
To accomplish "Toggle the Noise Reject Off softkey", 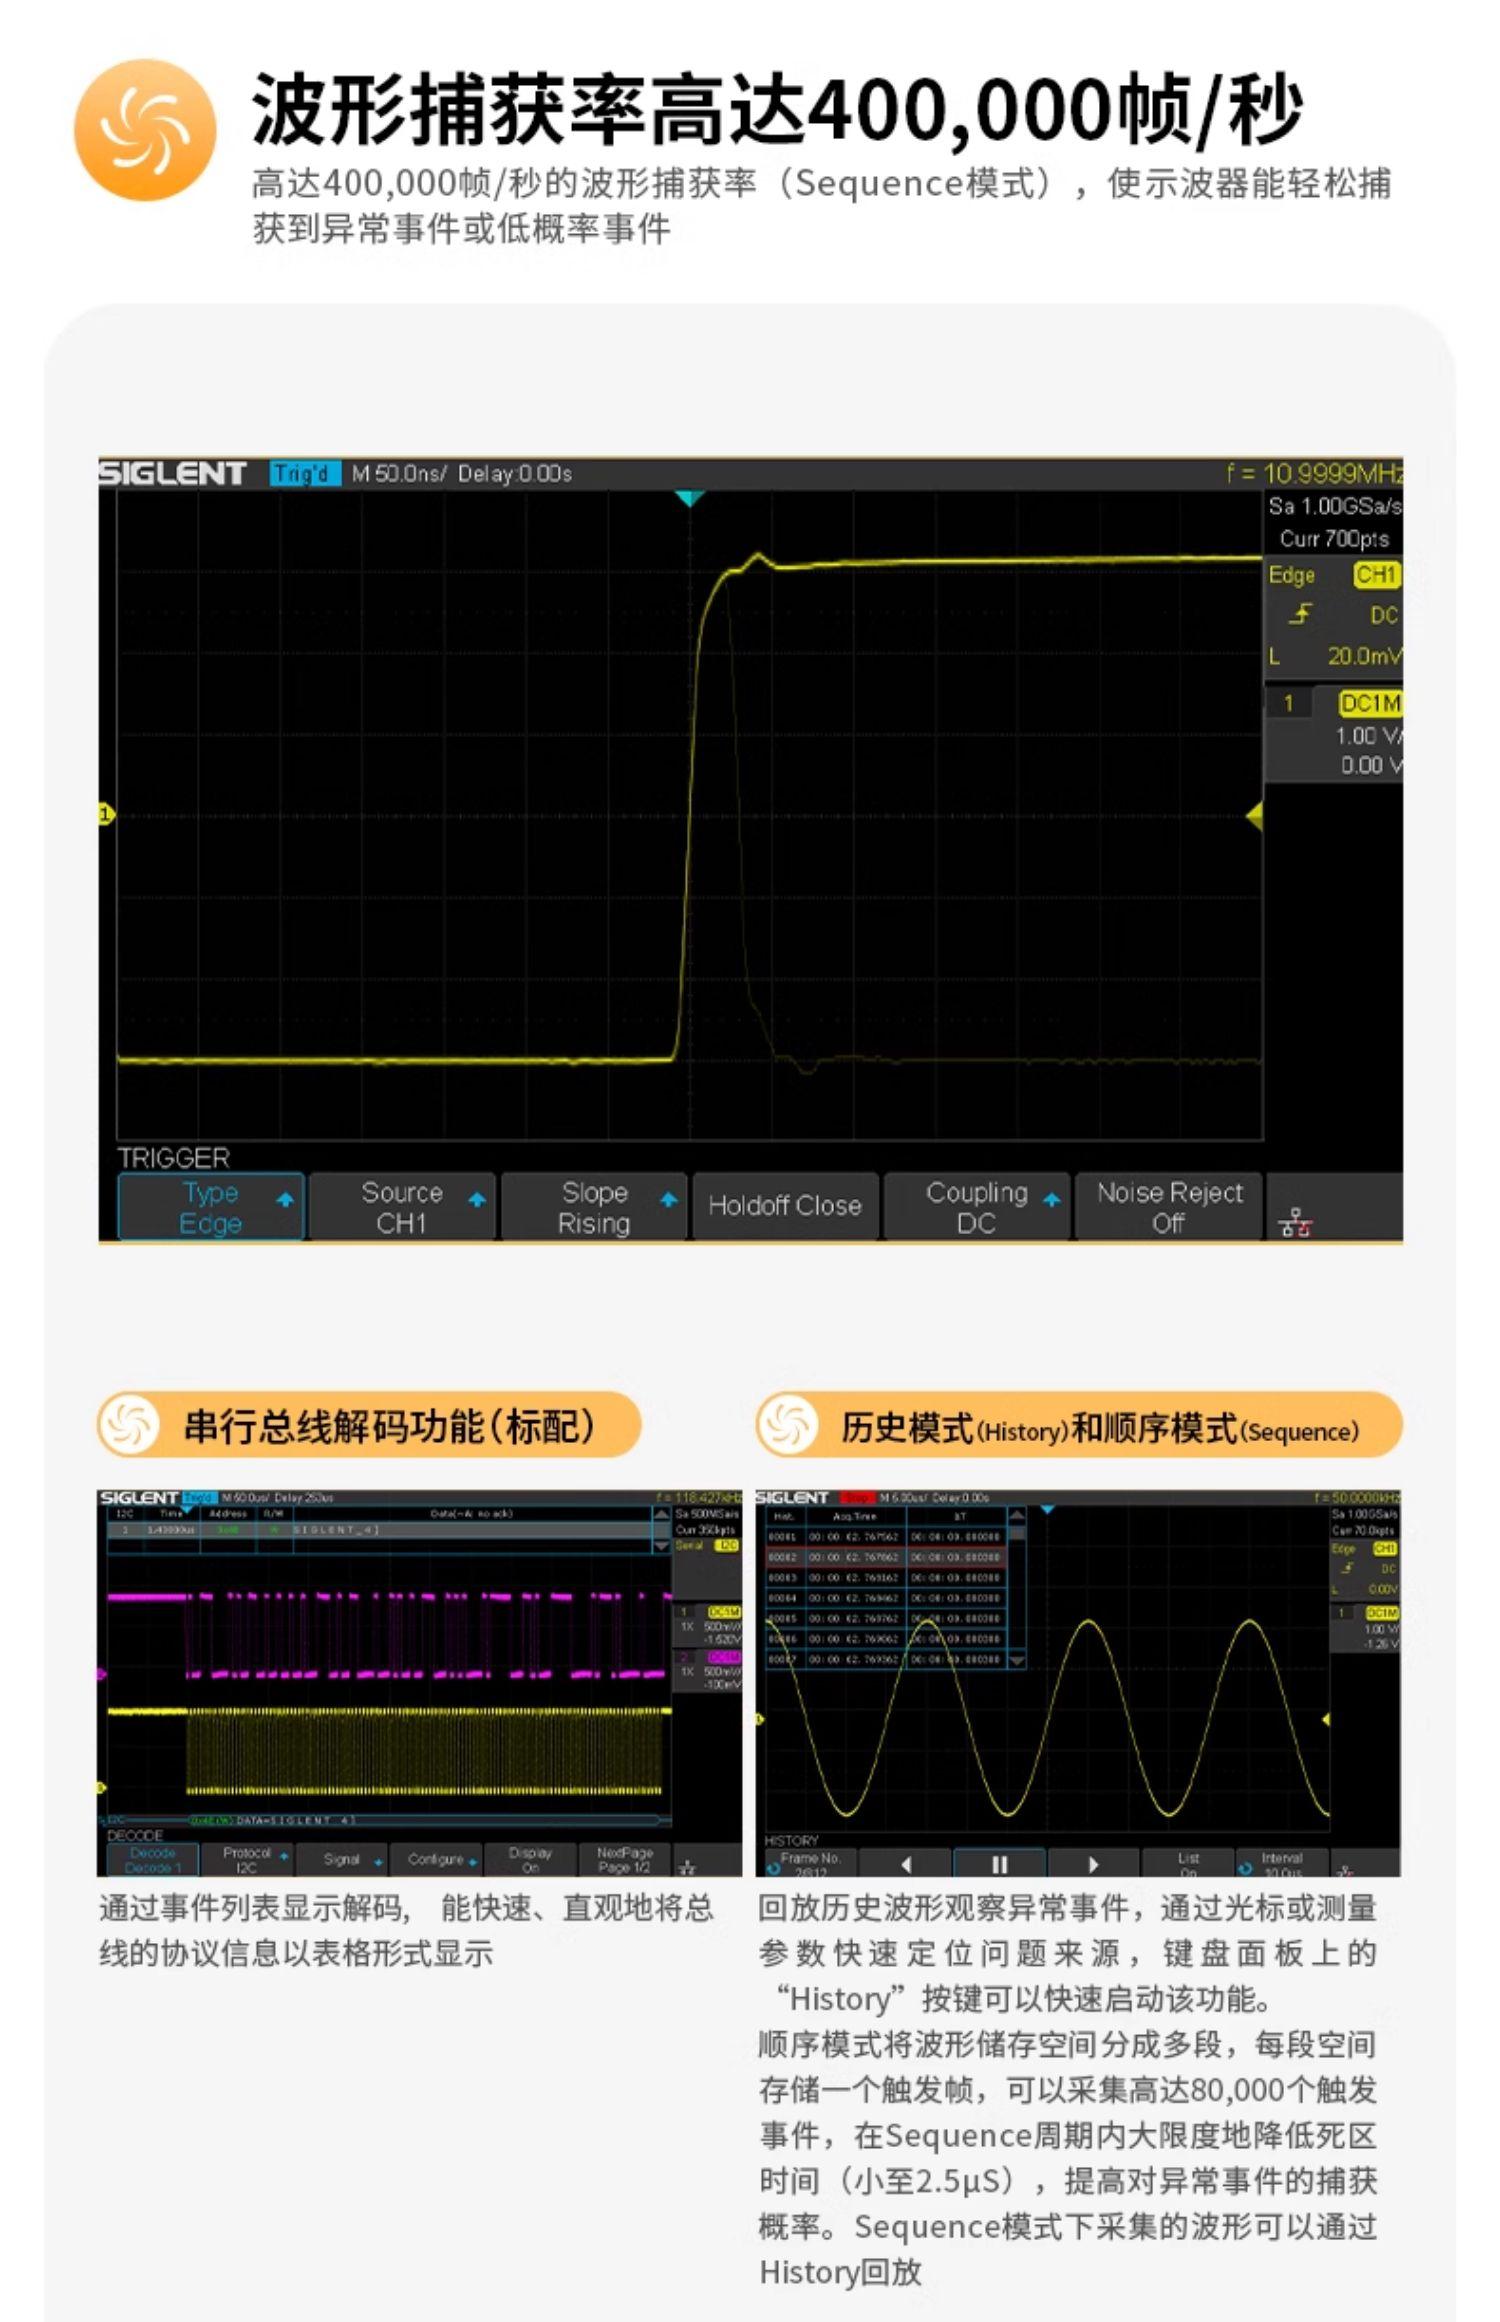I will coord(1168,1207).
